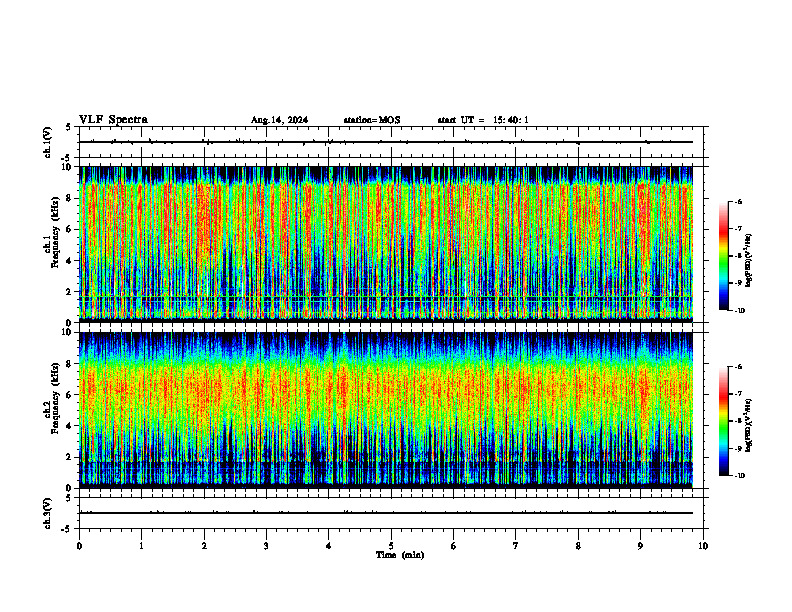Click time-axis tick label "10"
Image resolution: width=792 pixels, height=612 pixels.
pyautogui.click(x=703, y=546)
